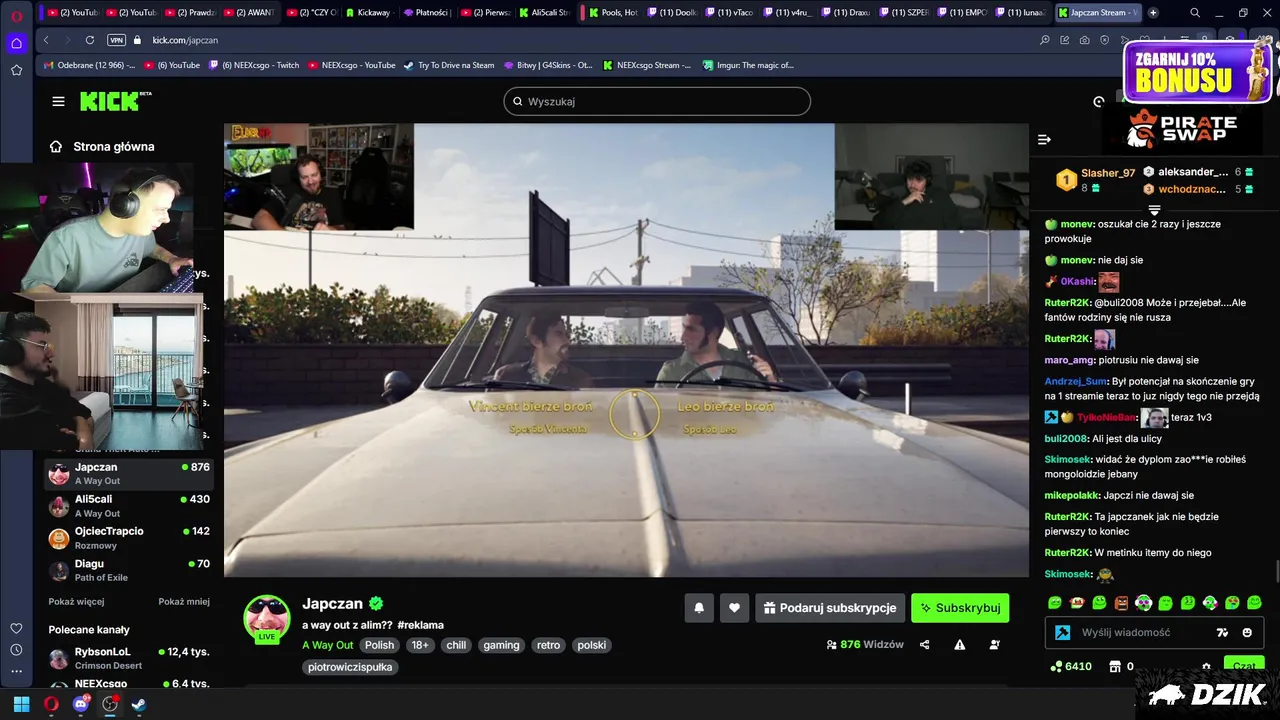Open Japczan channel in sidebar
1280x720 pixels.
[x=129, y=474]
